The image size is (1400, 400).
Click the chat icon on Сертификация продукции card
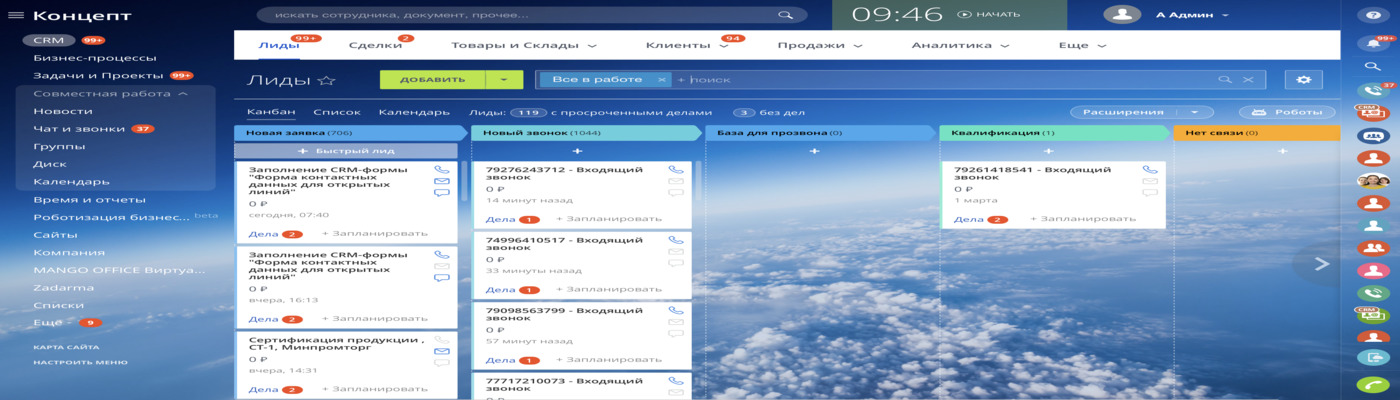point(442,364)
